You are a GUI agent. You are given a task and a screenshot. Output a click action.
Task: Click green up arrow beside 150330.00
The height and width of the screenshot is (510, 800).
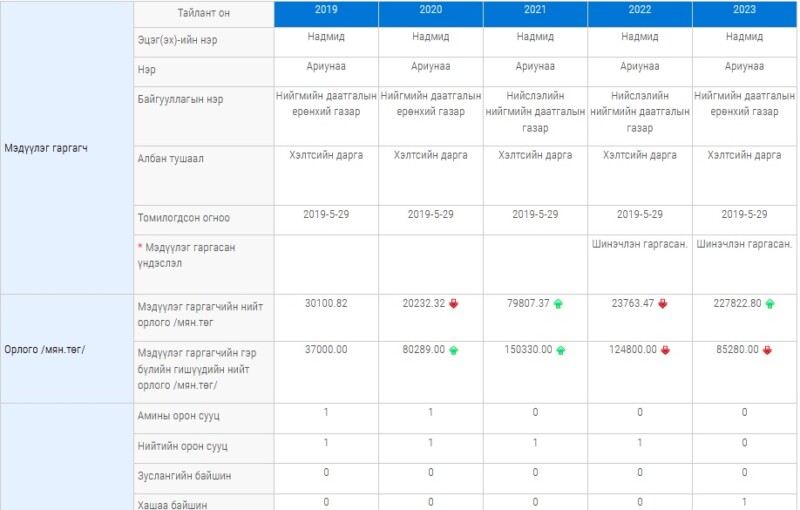tap(560, 350)
